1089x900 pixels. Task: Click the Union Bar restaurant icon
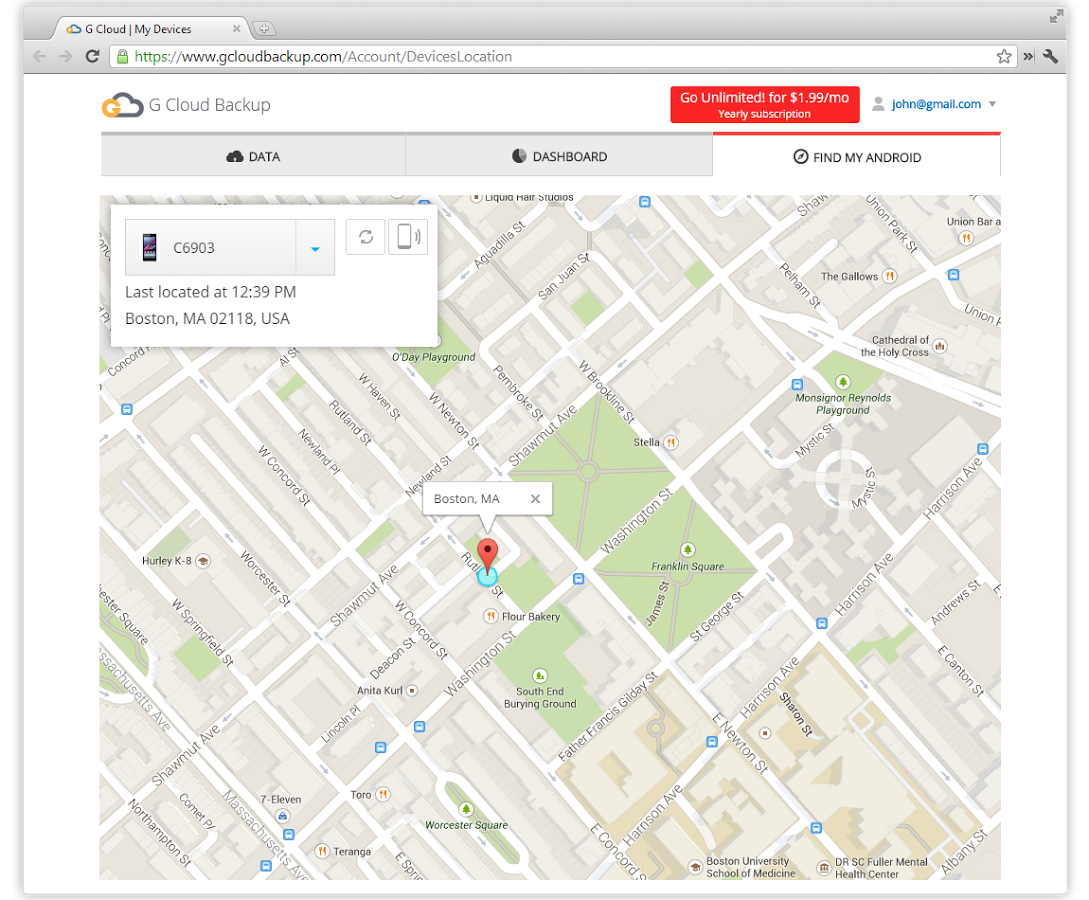pyautogui.click(x=965, y=238)
